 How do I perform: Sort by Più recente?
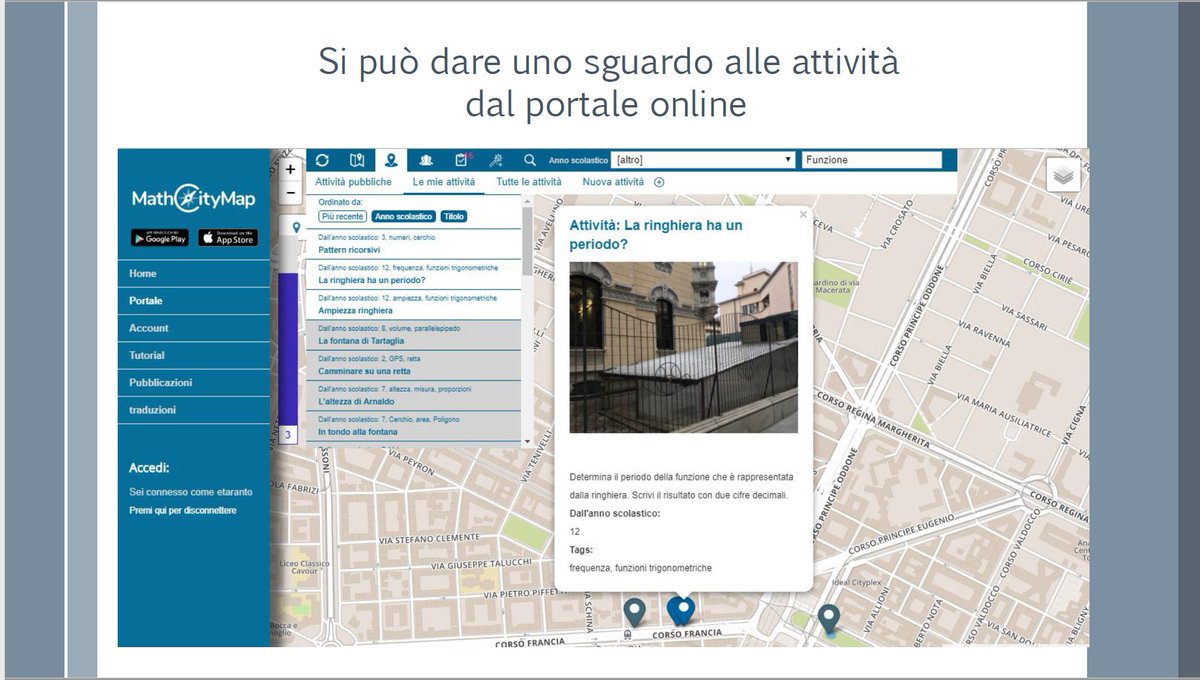pyautogui.click(x=343, y=216)
